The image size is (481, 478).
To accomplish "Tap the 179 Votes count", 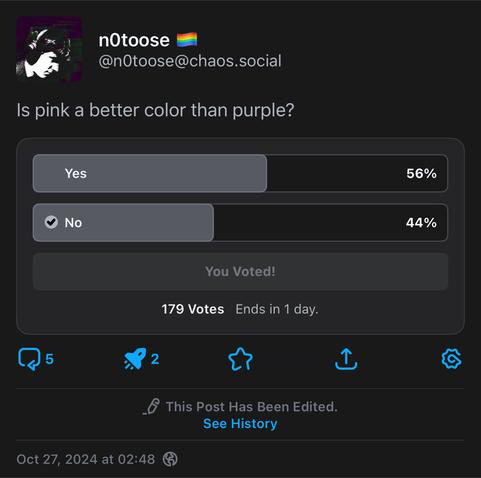I will [x=193, y=309].
